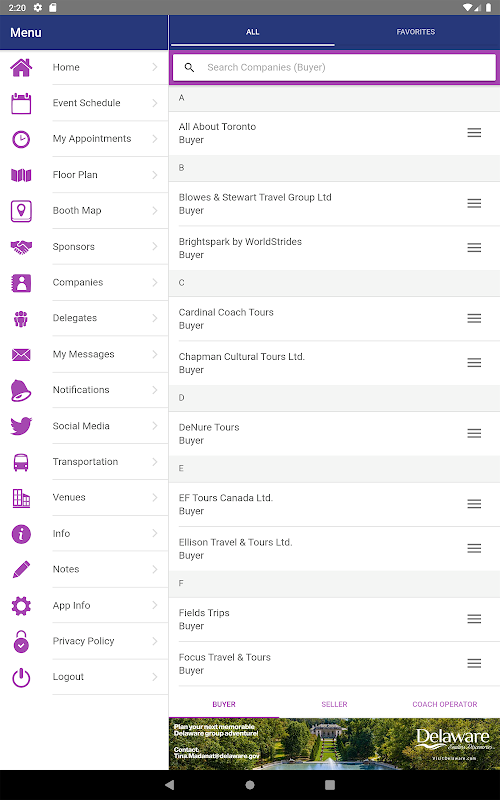Tap the Android recent apps button
Viewport: 500px width, 800px height.
click(x=330, y=785)
